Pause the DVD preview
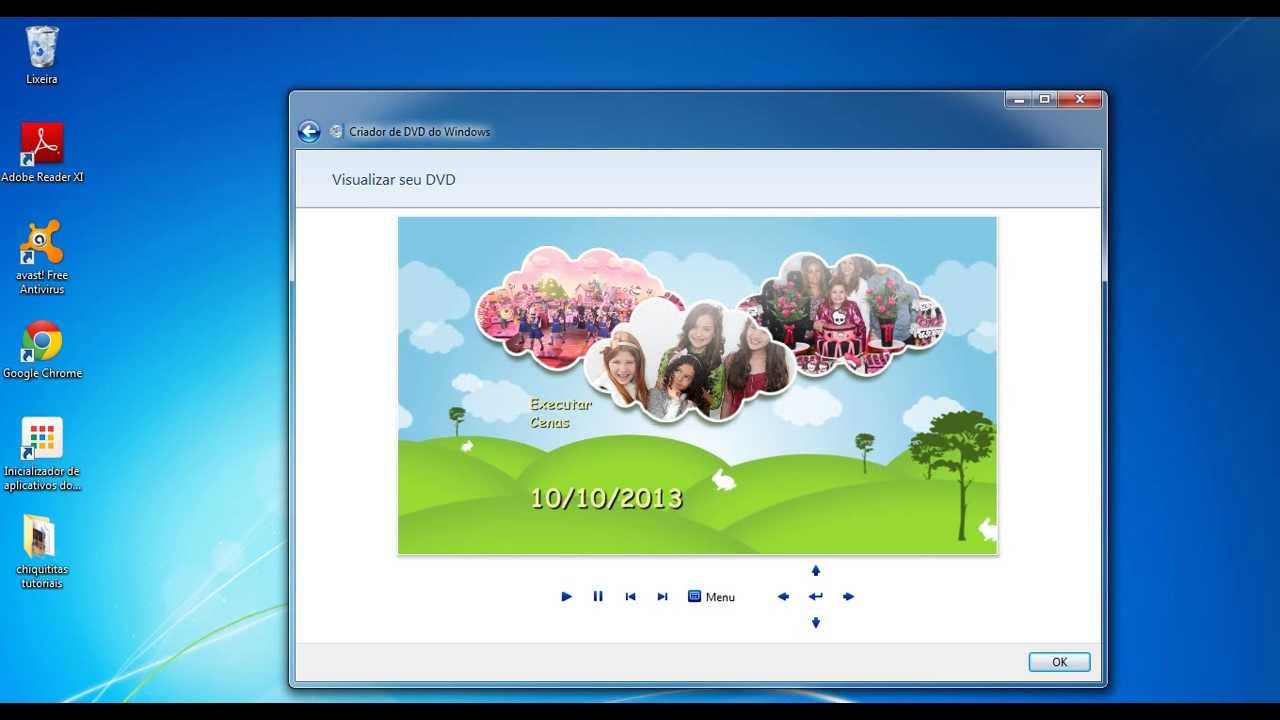 point(598,597)
